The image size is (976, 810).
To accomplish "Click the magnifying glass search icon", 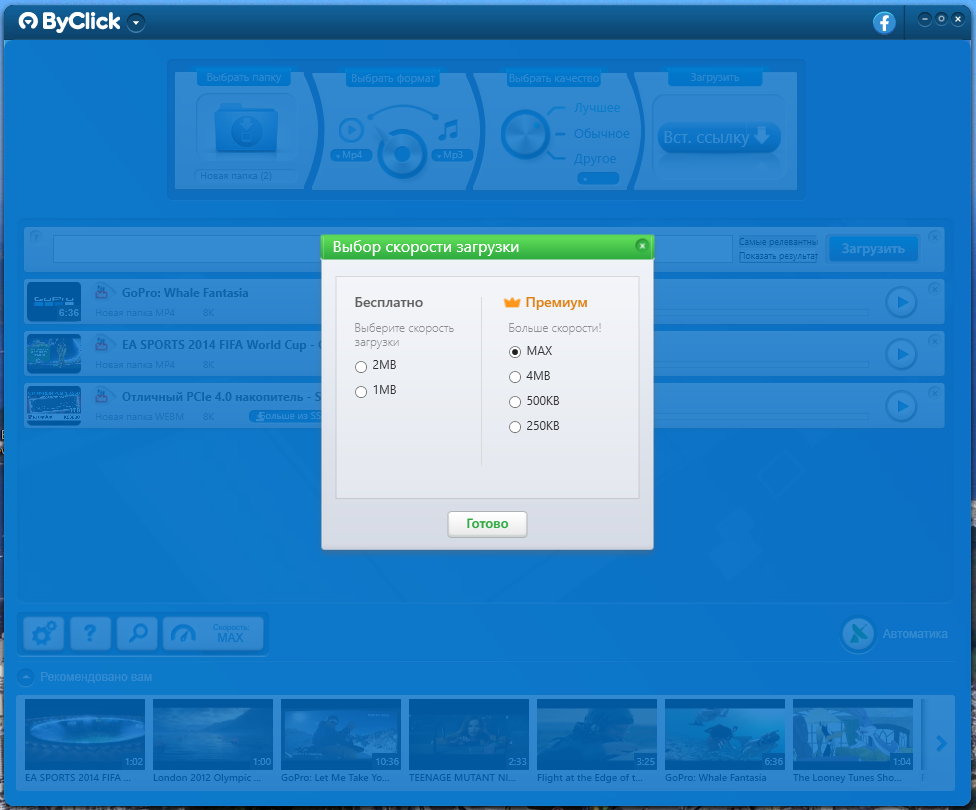I will tap(137, 633).
